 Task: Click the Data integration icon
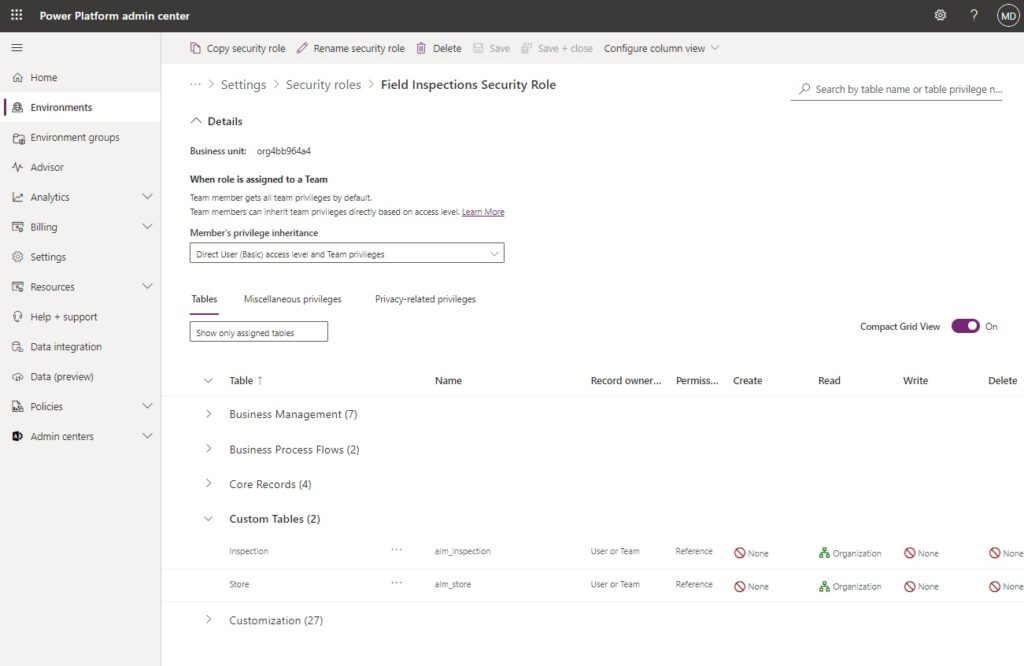point(18,347)
